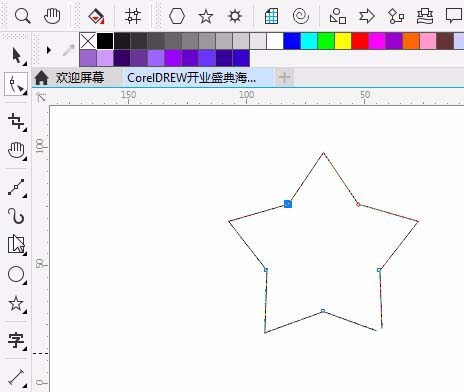Select the Complex Star tool

(235, 16)
